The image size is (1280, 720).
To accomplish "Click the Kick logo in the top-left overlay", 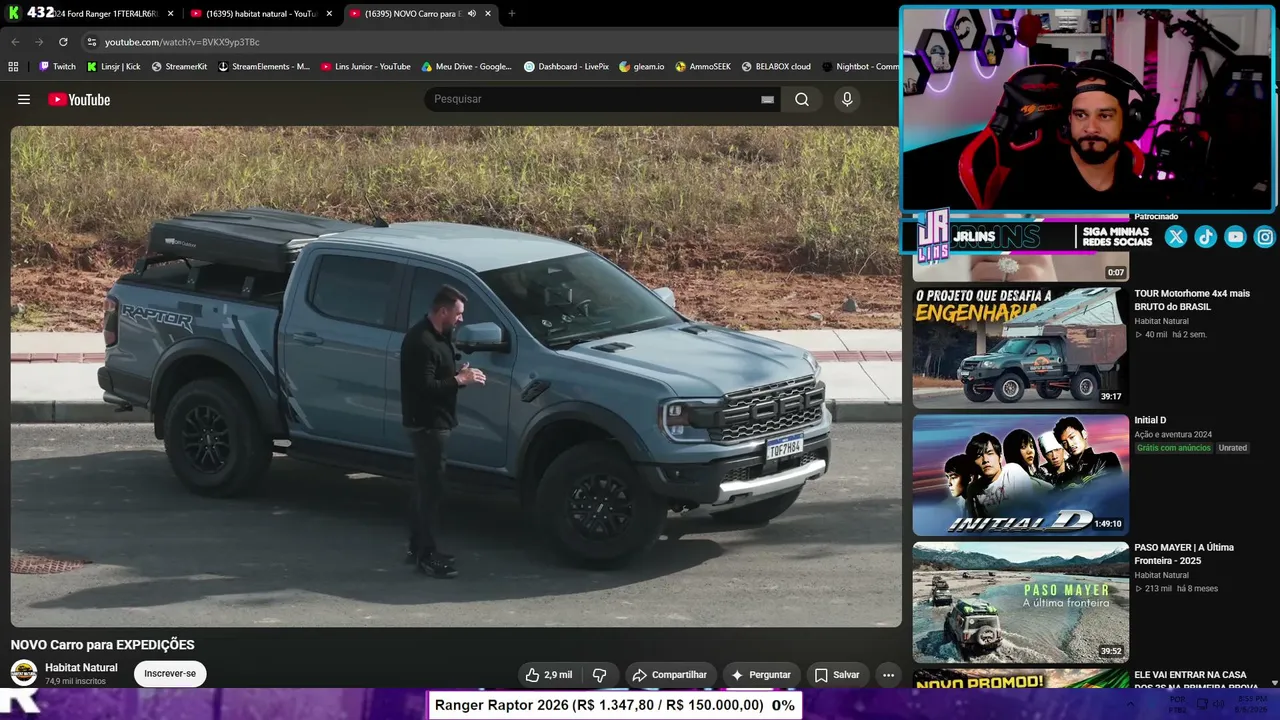I will pos(14,13).
